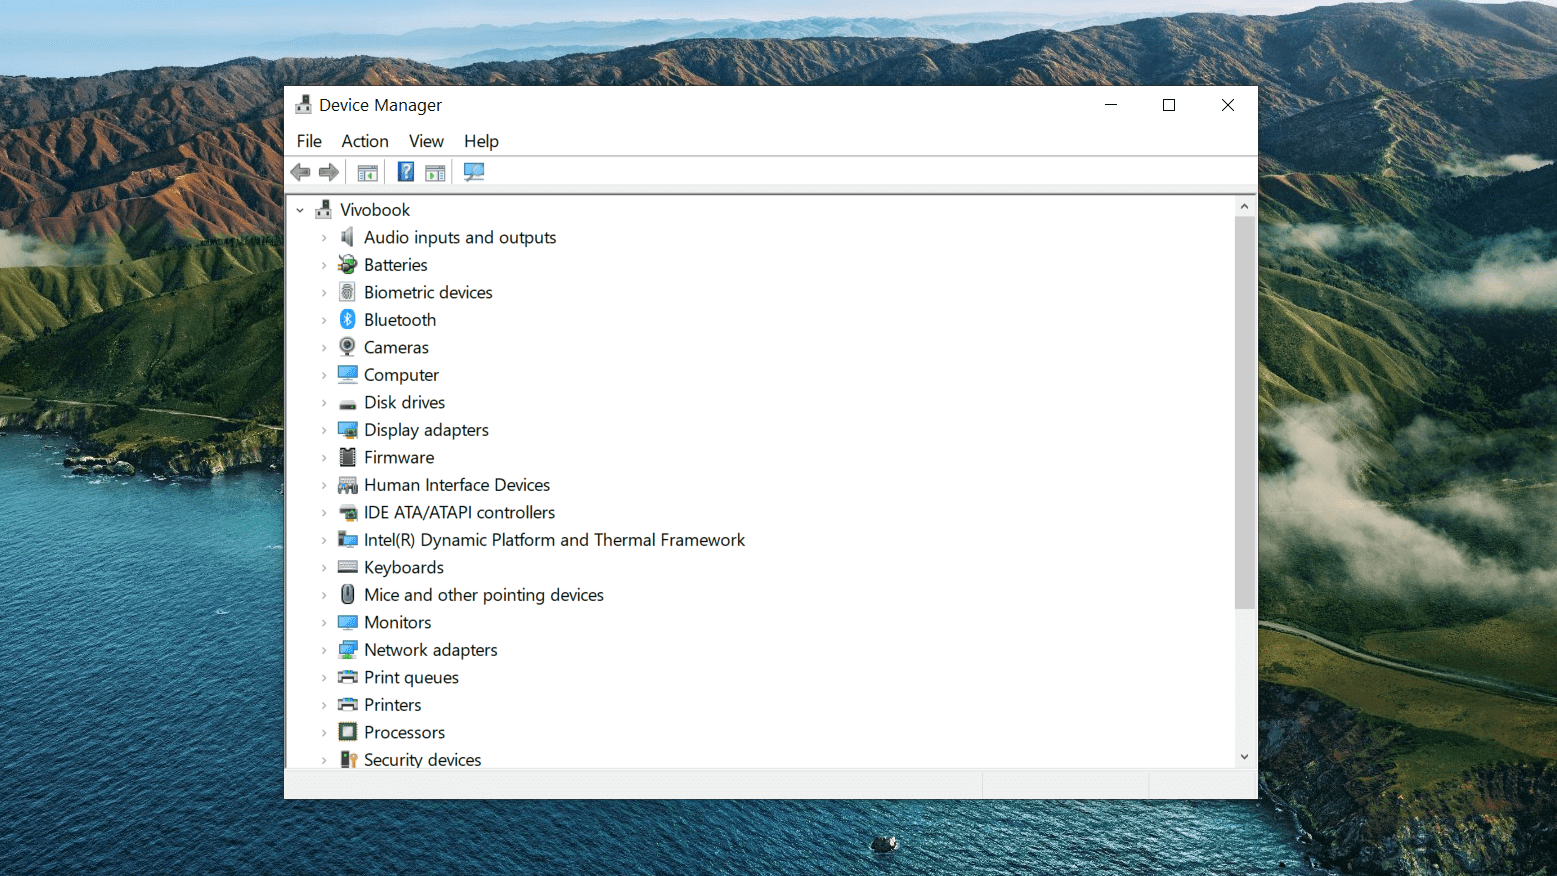Viewport: 1557px width, 876px height.
Task: Collapse the Vivobook root node
Action: (300, 210)
